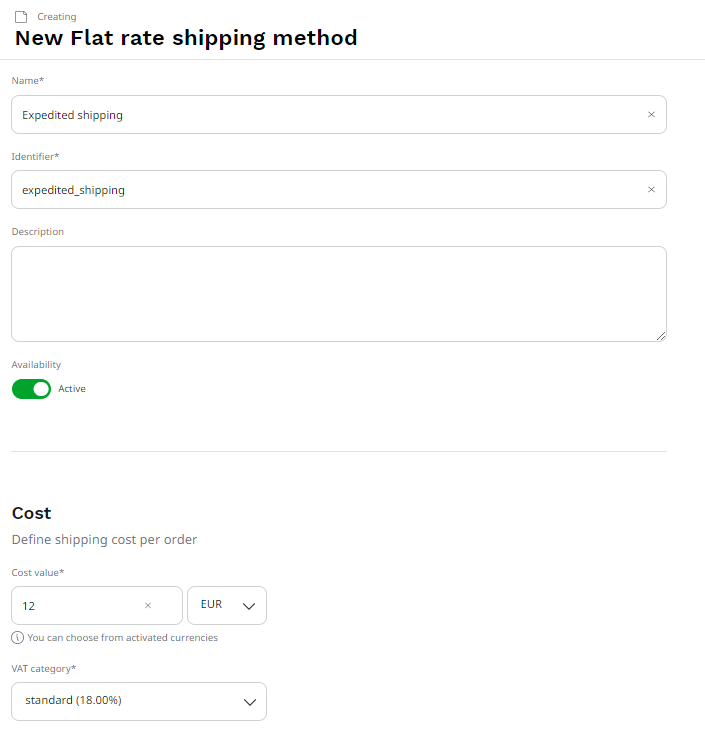Image resolution: width=705 pixels, height=733 pixels.
Task: Click the Description textarea resize handle
Action: point(660,335)
